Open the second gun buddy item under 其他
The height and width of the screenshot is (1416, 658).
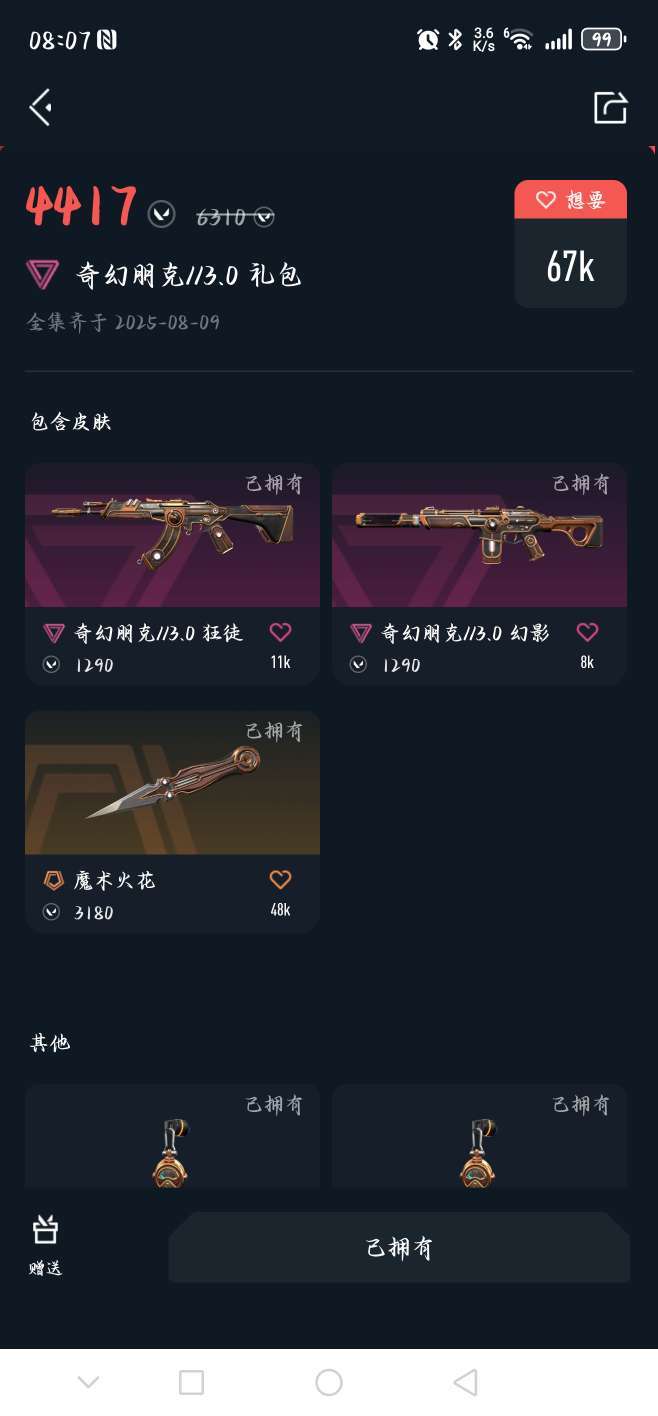click(x=479, y=1137)
